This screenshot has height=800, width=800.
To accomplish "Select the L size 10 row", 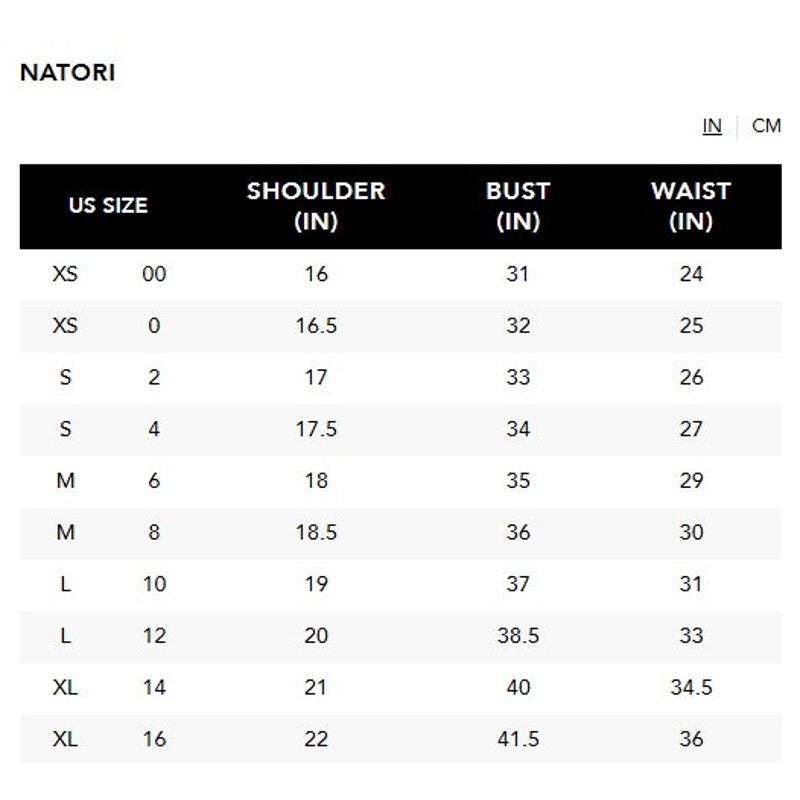I will point(401,585).
